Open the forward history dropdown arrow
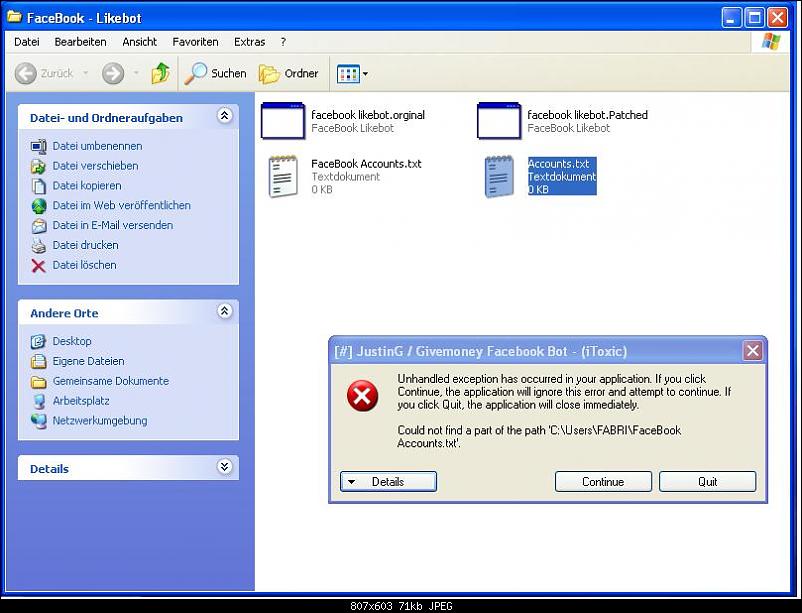This screenshot has height=613, width=802. pyautogui.click(x=136, y=74)
